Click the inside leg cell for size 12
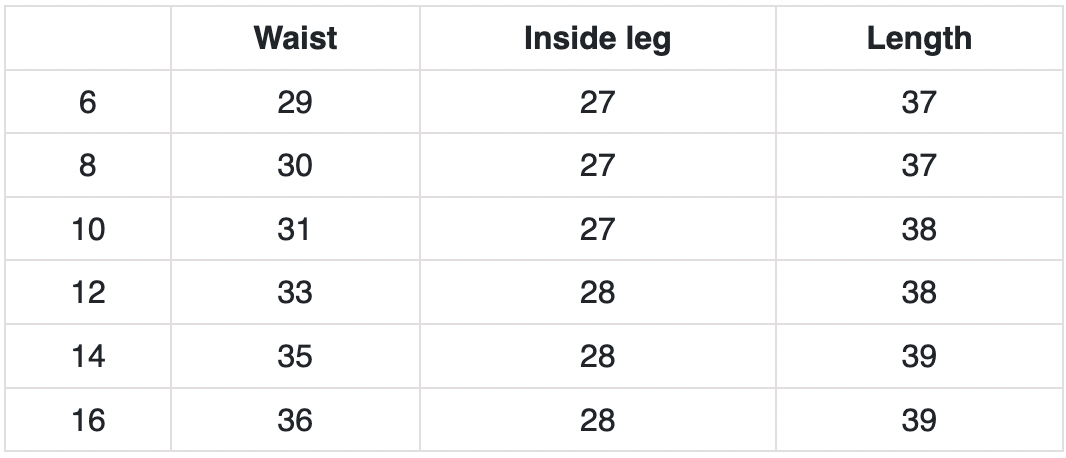 coord(597,292)
